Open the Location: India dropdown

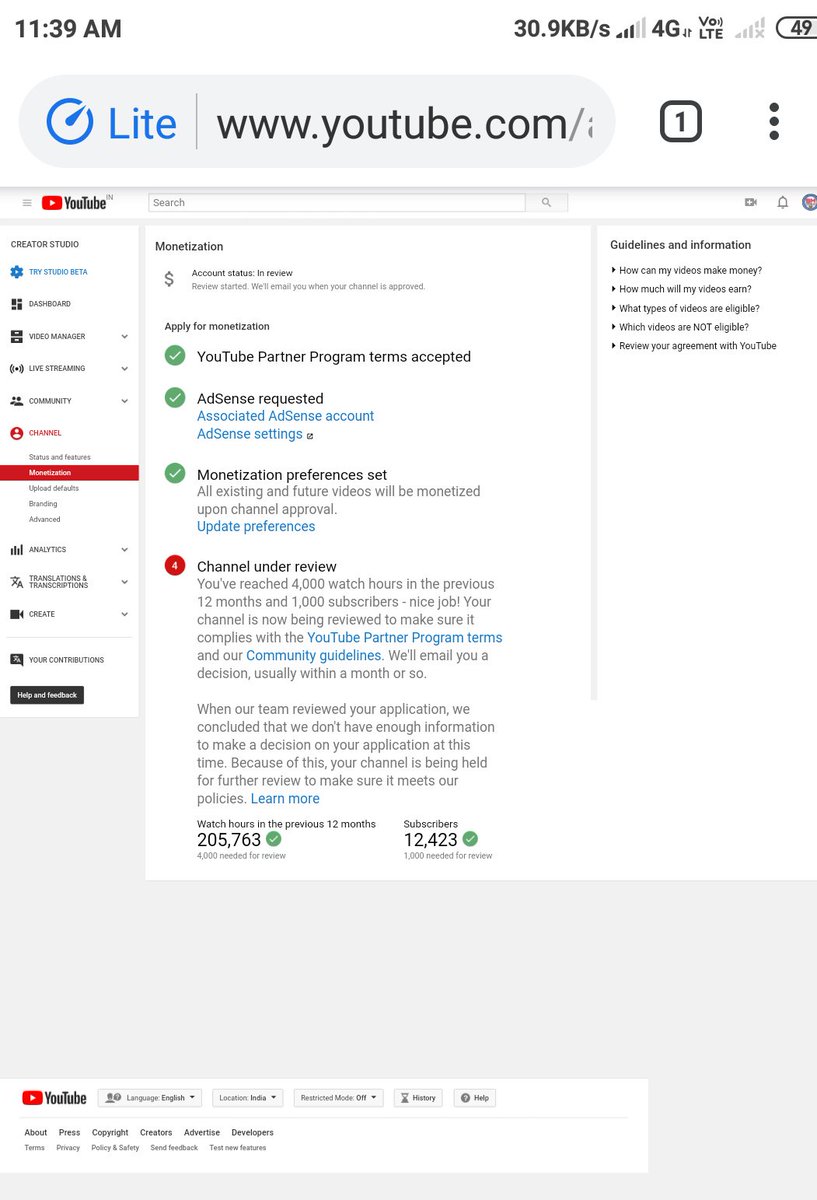coord(248,1098)
